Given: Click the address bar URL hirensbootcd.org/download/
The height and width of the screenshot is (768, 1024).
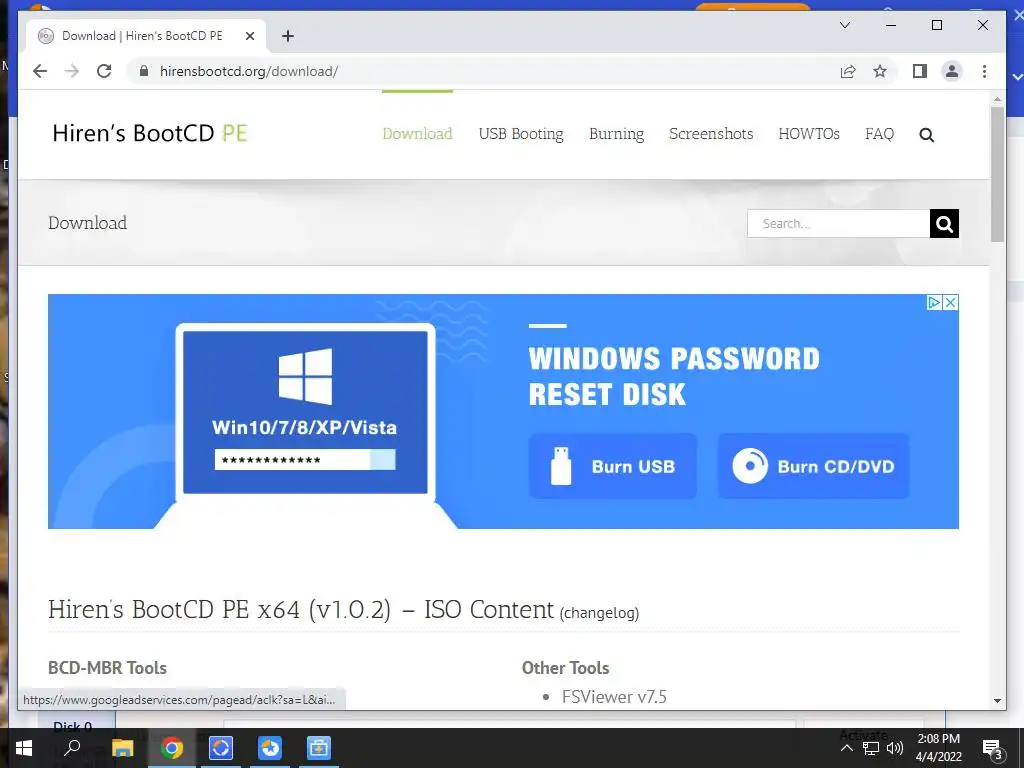Looking at the screenshot, I should [x=249, y=71].
